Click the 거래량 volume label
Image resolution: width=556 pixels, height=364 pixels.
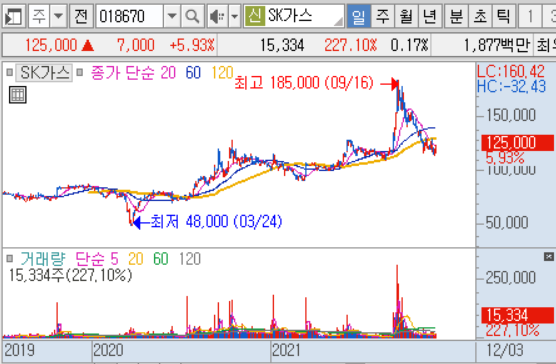coord(43,259)
